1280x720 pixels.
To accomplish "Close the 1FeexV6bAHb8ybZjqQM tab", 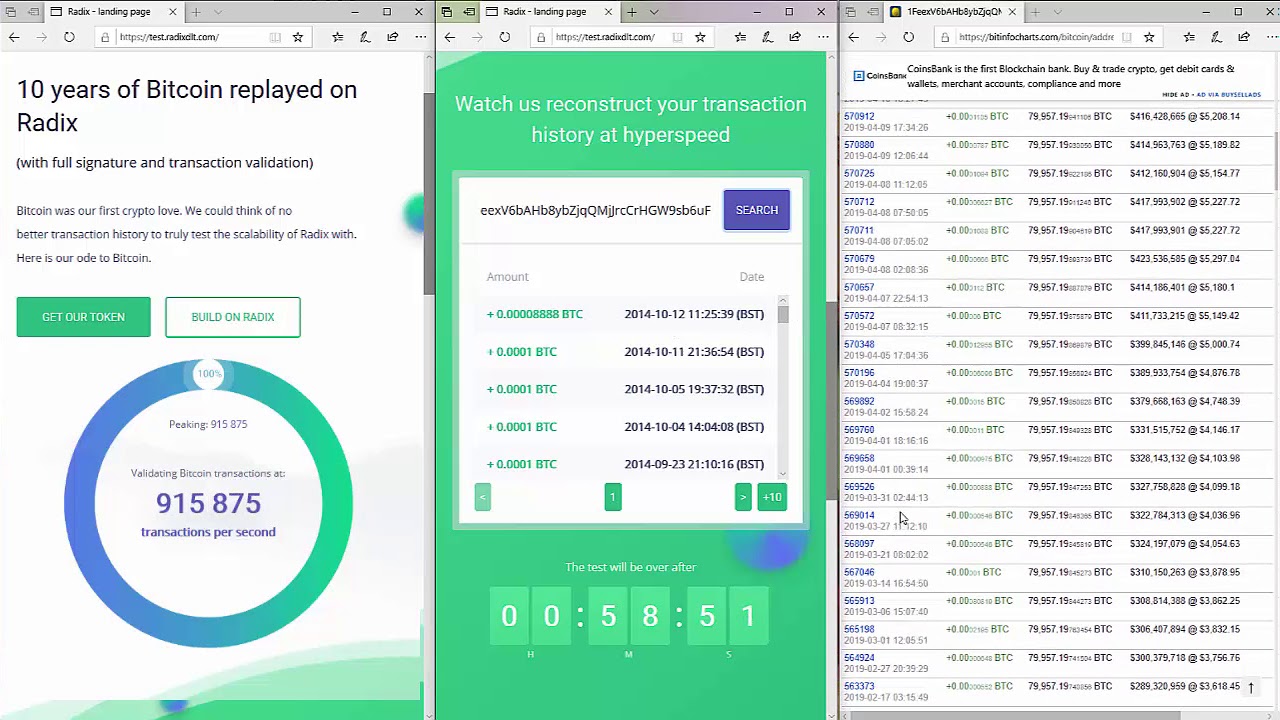I will click(x=1012, y=12).
